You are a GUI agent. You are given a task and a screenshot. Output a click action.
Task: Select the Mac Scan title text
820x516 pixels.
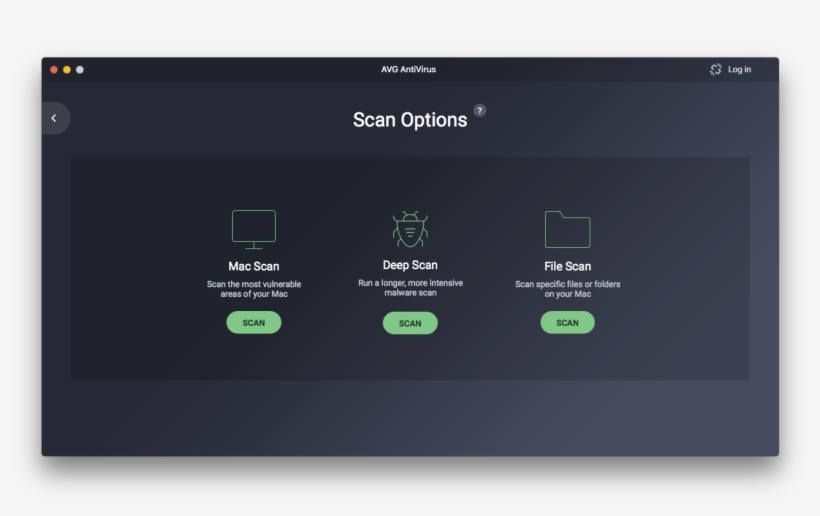(254, 266)
